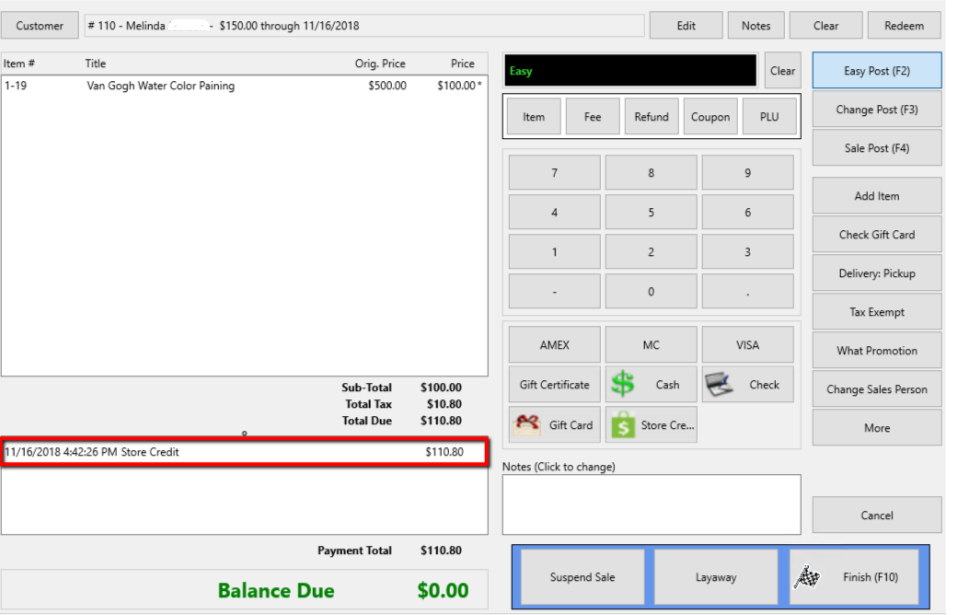
Task: Click the green dollar Cash icon
Action: (x=622, y=384)
